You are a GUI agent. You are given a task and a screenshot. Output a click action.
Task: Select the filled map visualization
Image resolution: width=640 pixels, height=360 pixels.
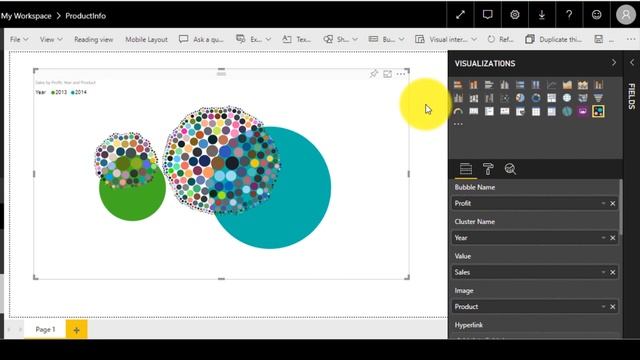point(582,98)
